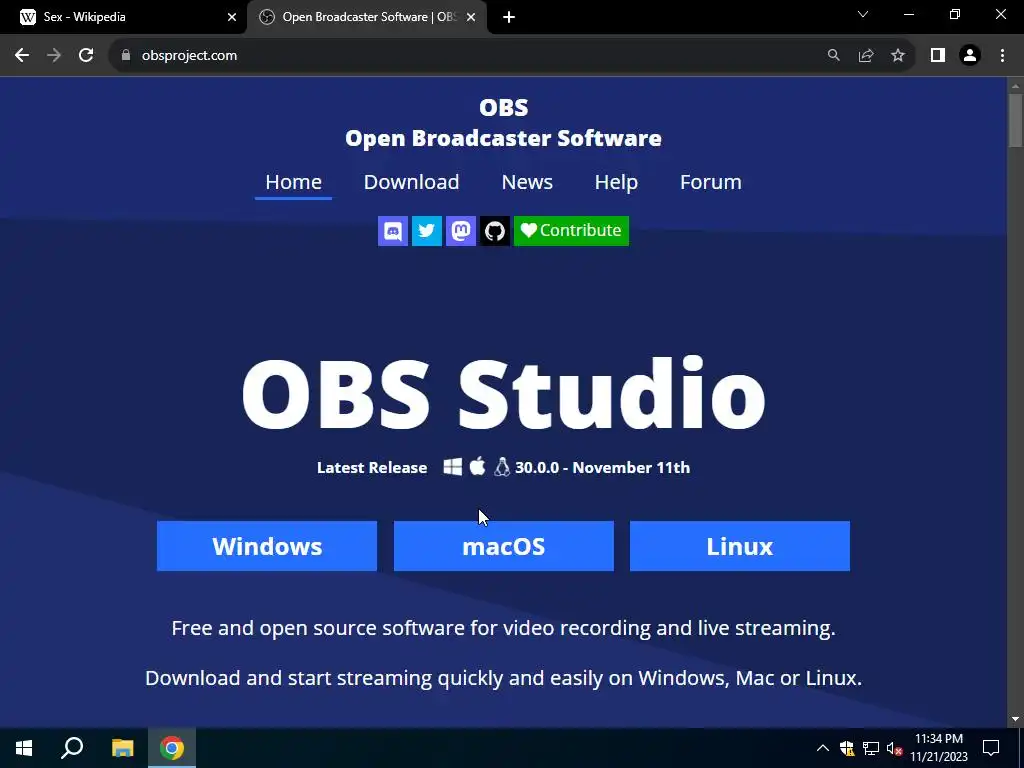Open the Windows Start menu
This screenshot has width=1024, height=768.
(x=24, y=748)
